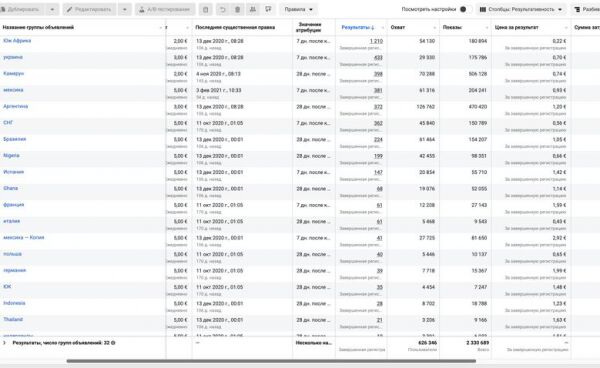Screen dimensions: 600x368
Task: Open the италия ad set
Action: coord(11,221)
